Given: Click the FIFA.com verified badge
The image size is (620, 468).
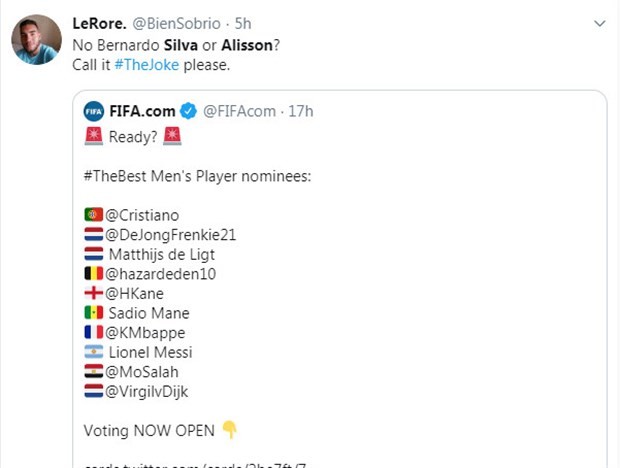Looking at the screenshot, I should coord(190,111).
